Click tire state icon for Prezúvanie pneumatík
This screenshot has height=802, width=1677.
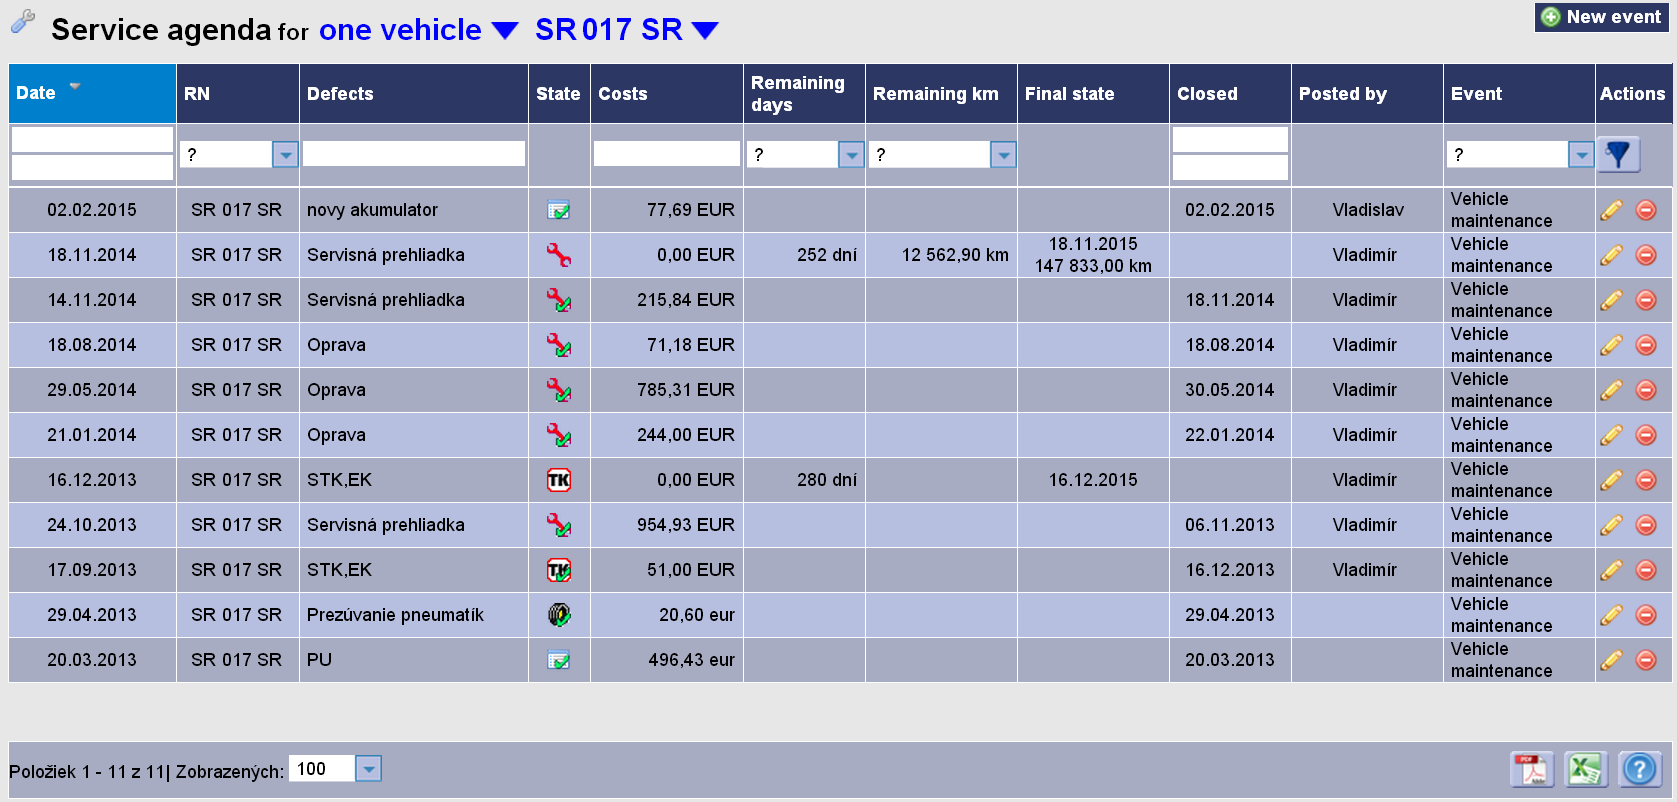(559, 615)
